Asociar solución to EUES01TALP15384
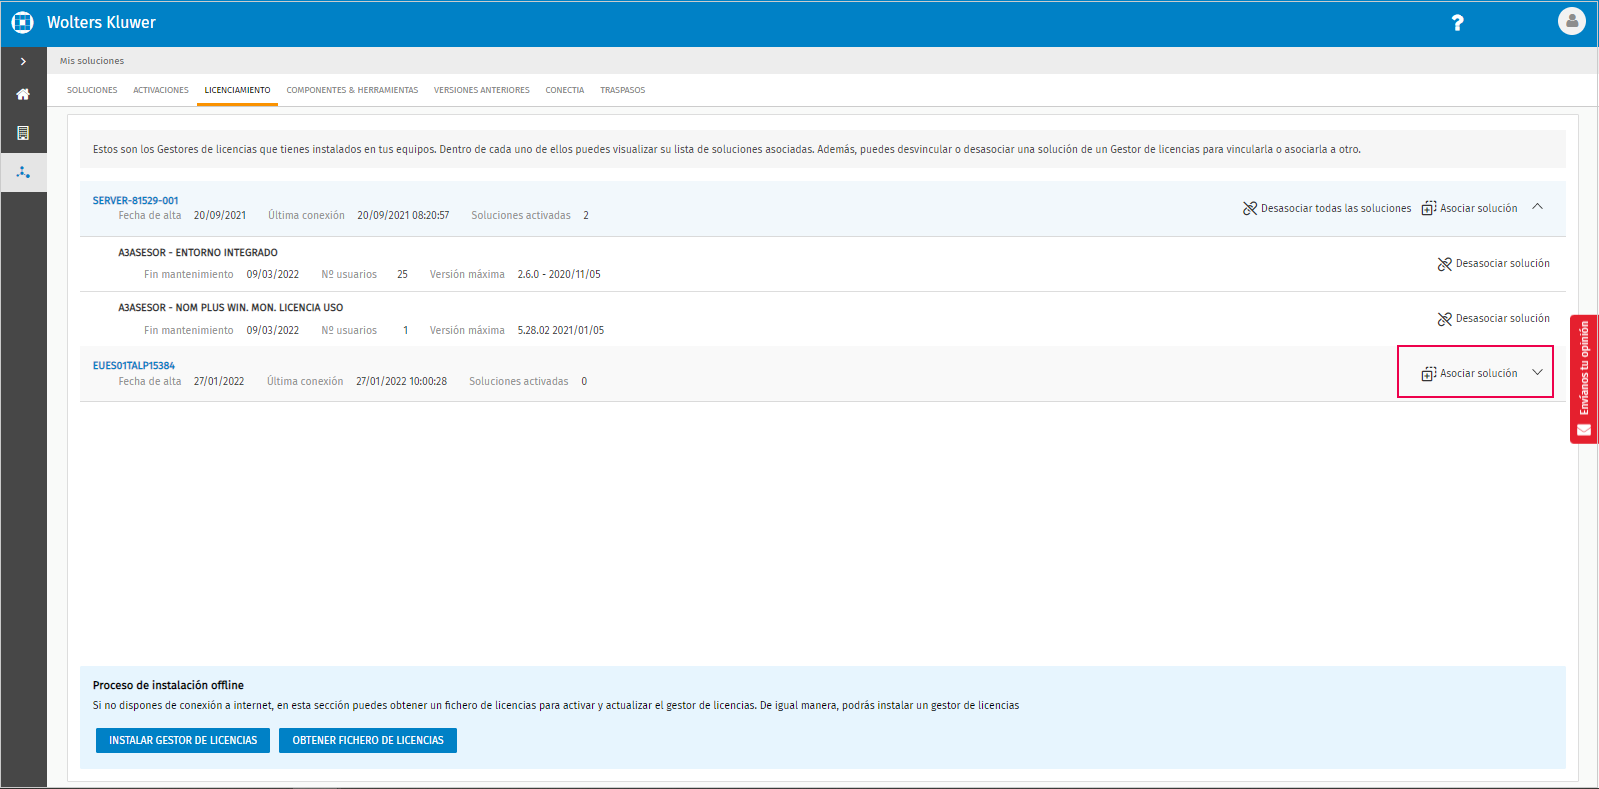 pos(1469,373)
